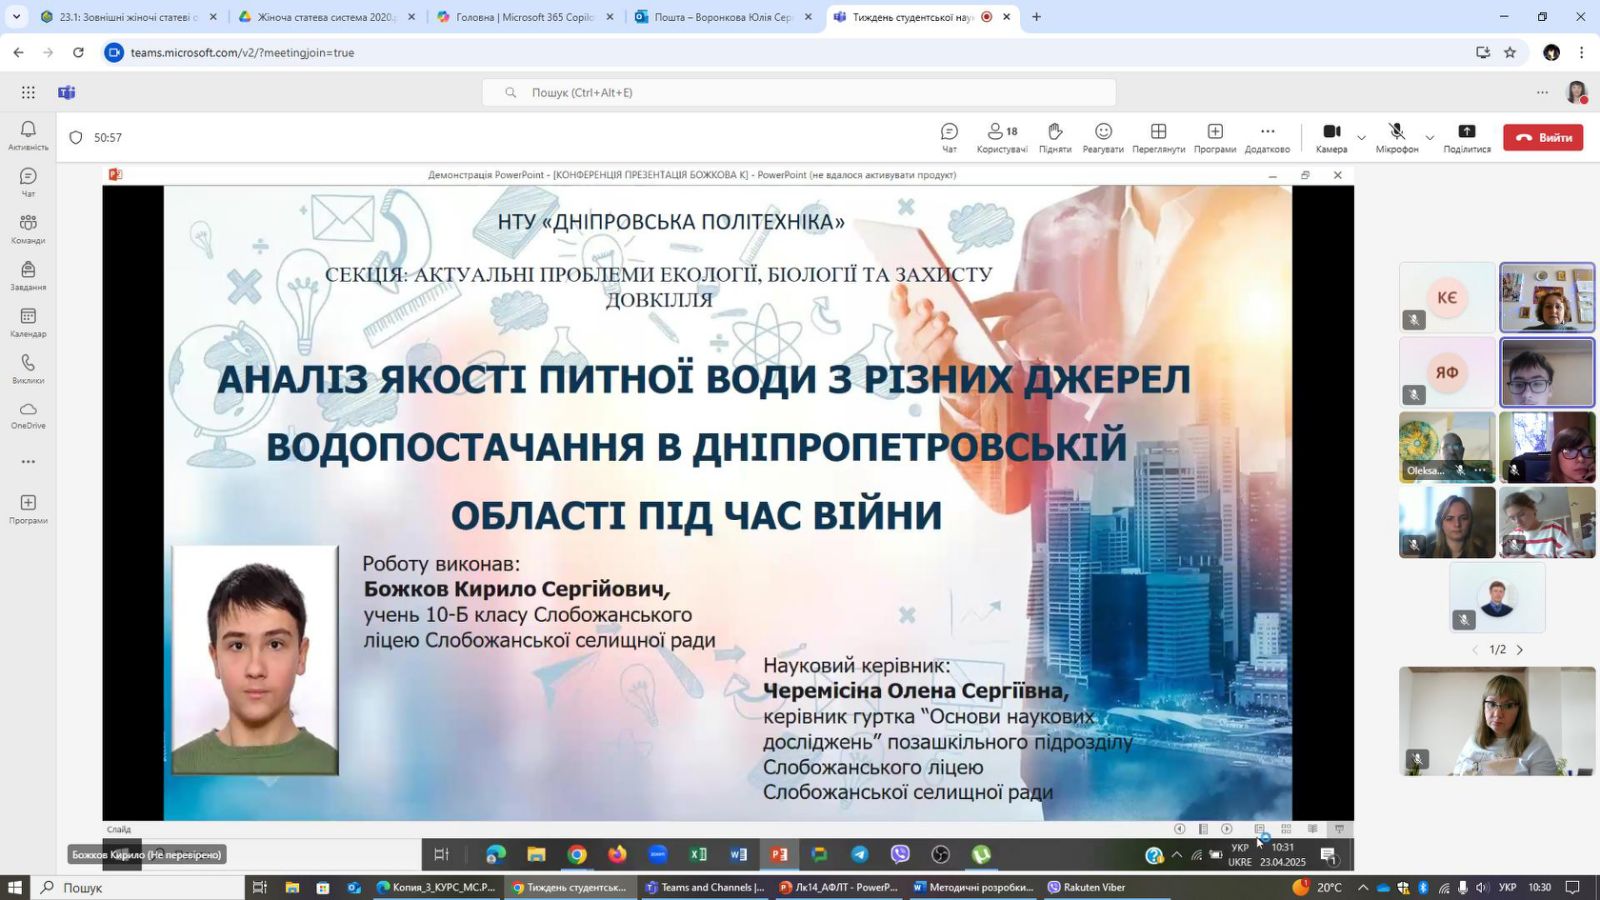Click the Teams search field
This screenshot has width=1600, height=900.
(798, 92)
